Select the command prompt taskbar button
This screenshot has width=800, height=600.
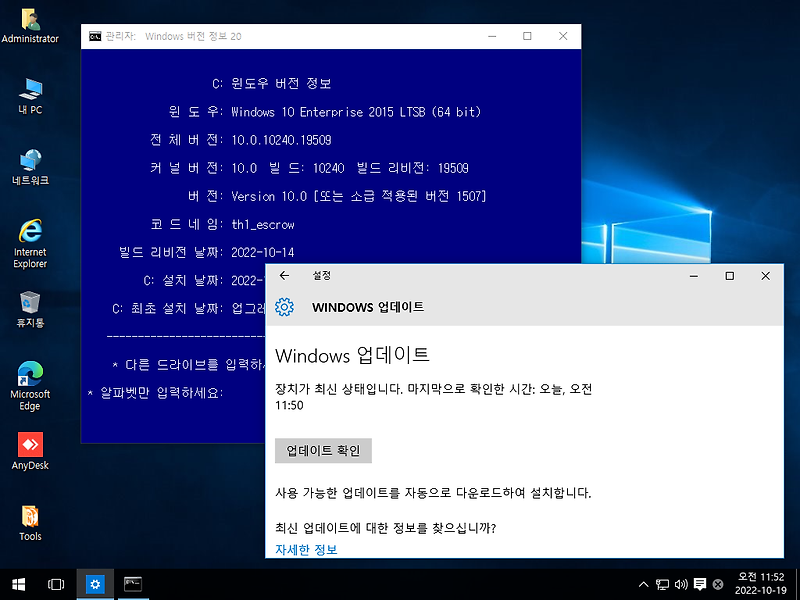[x=133, y=584]
